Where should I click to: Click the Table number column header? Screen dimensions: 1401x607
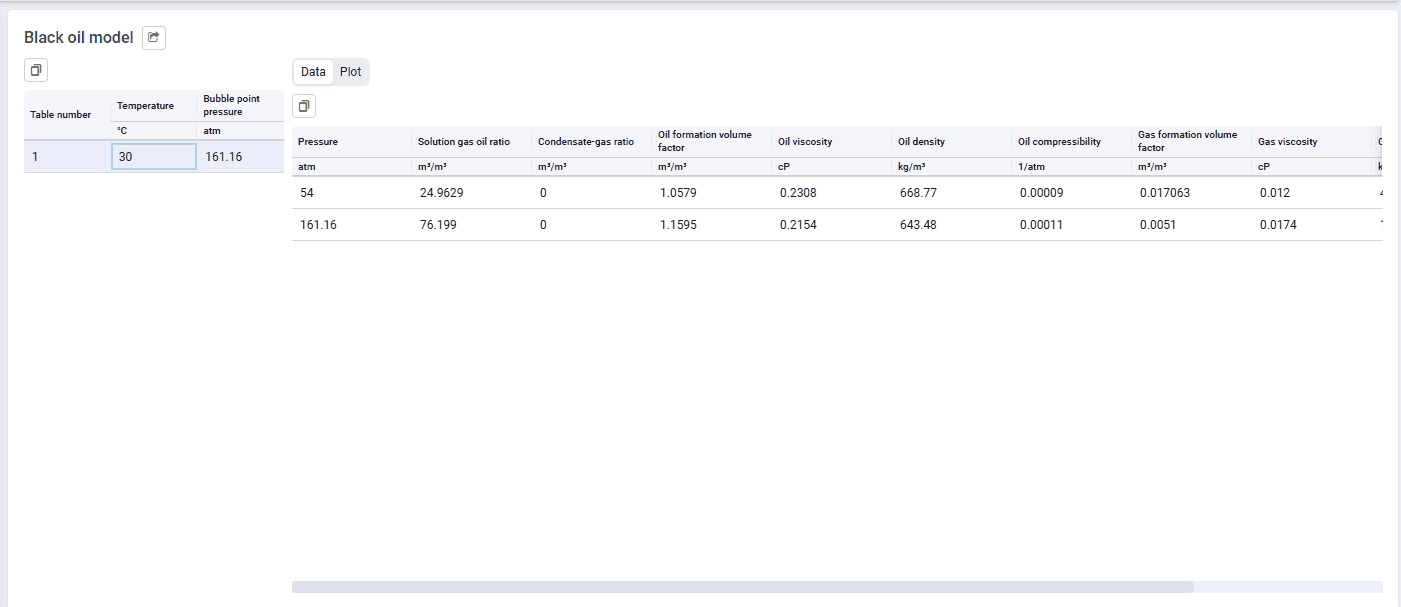67,114
